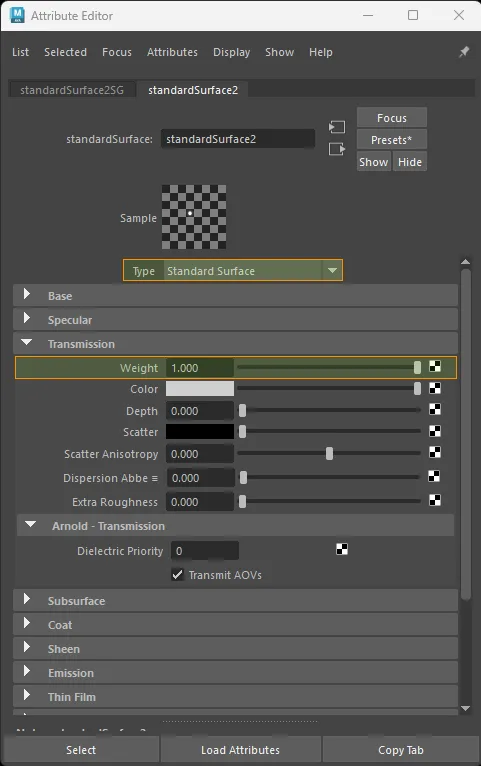Click the Transmission Scatter black color swatch

(x=200, y=431)
